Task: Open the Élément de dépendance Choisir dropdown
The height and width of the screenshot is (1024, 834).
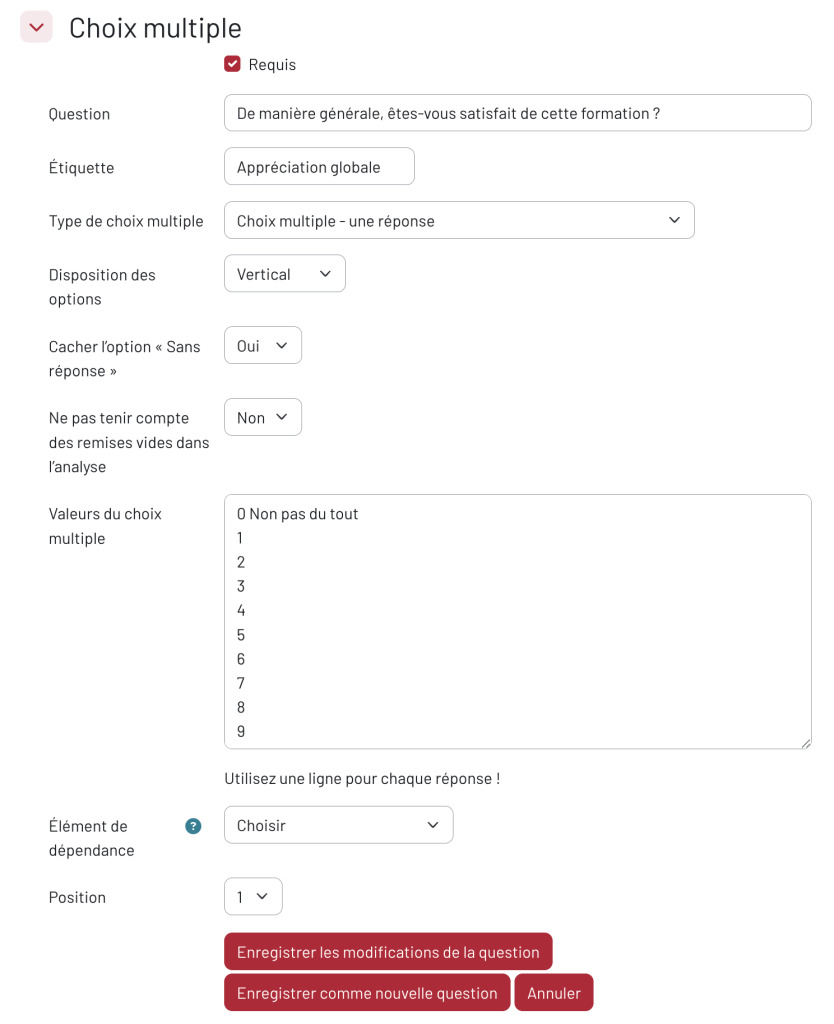Action: [x=338, y=825]
